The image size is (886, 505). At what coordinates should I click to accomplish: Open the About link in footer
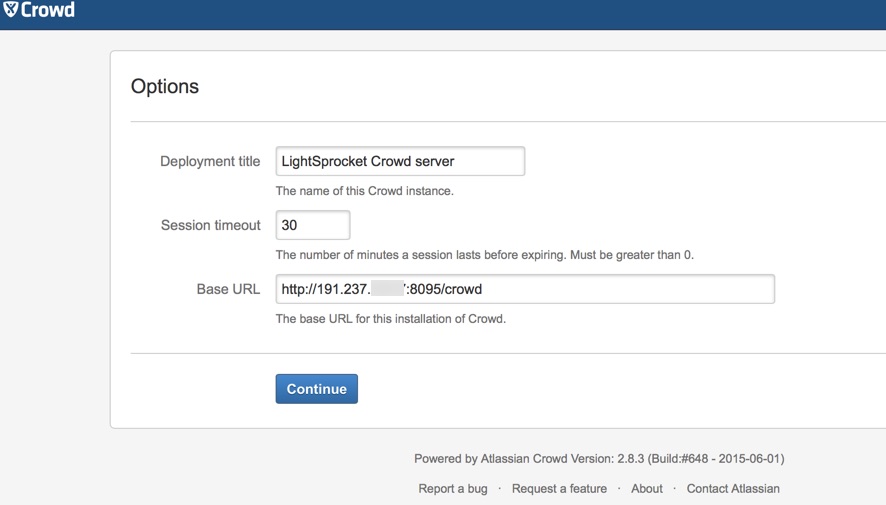[x=646, y=488]
